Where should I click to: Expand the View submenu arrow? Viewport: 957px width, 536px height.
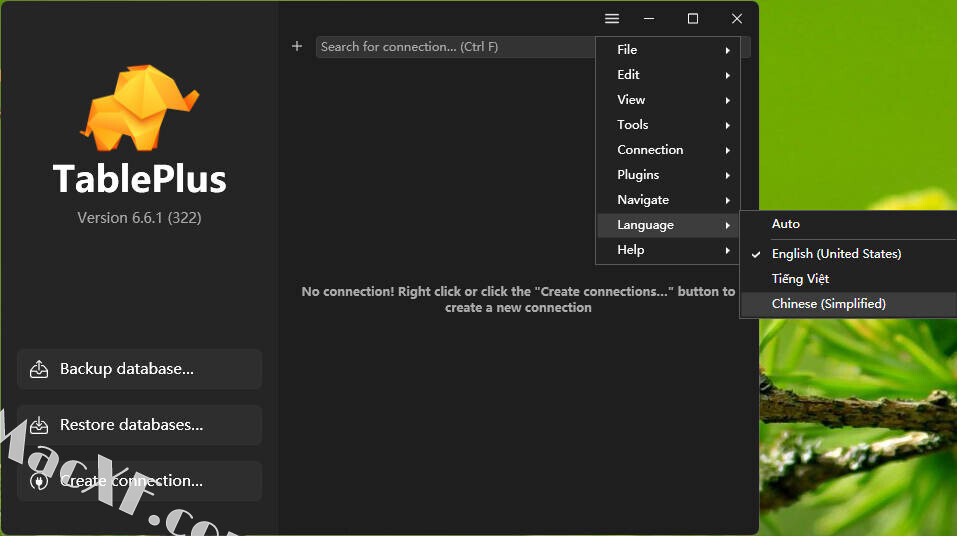pos(728,100)
